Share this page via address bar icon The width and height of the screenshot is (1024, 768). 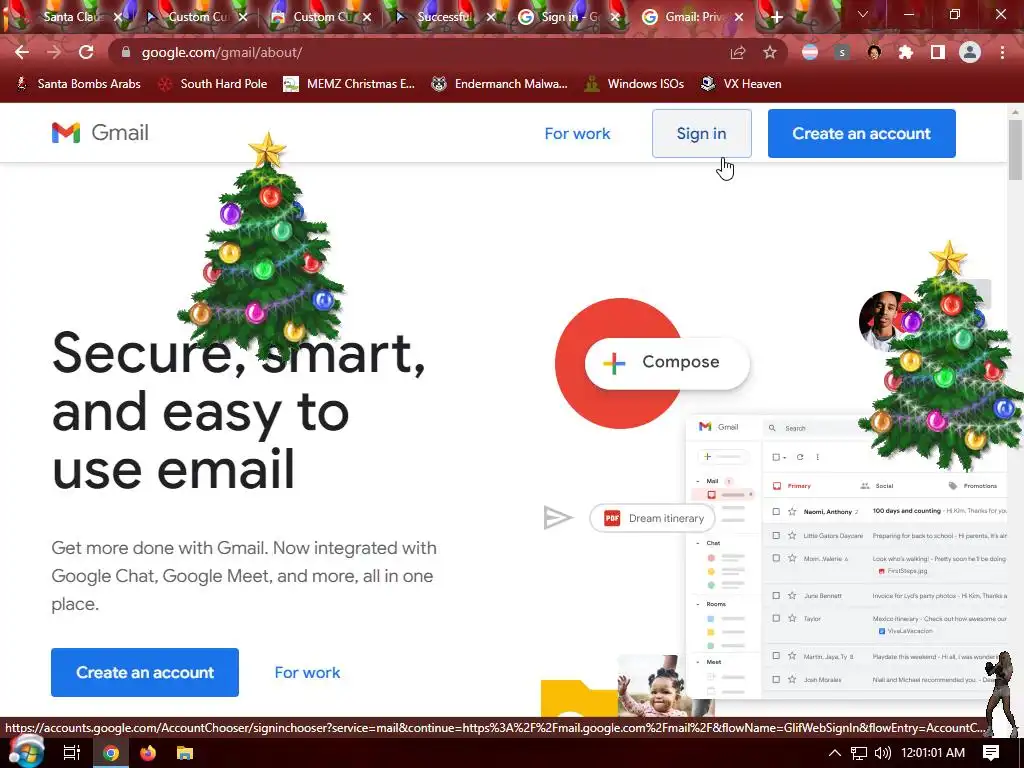pyautogui.click(x=738, y=52)
